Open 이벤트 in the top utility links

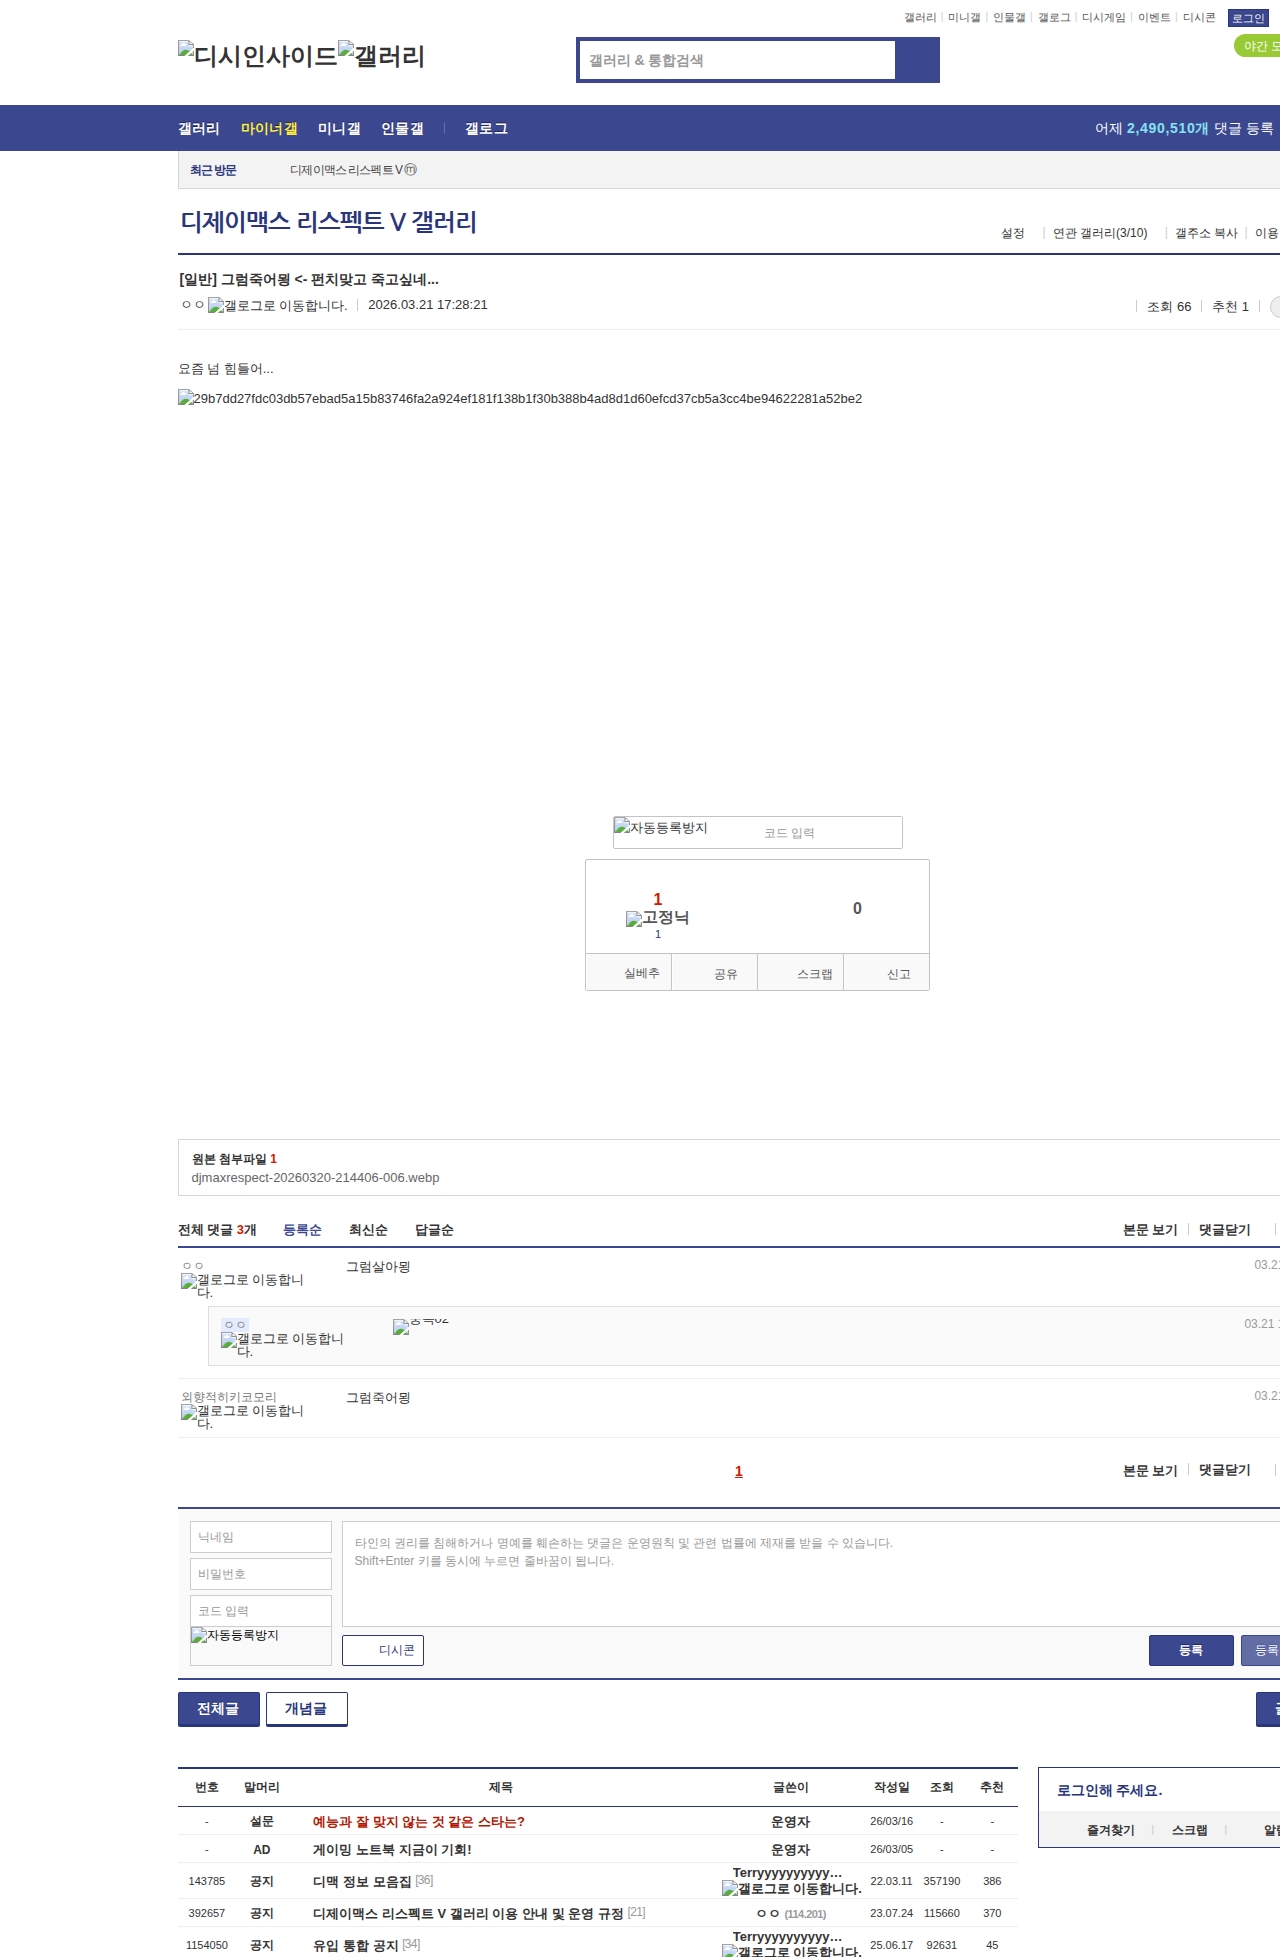[1154, 18]
